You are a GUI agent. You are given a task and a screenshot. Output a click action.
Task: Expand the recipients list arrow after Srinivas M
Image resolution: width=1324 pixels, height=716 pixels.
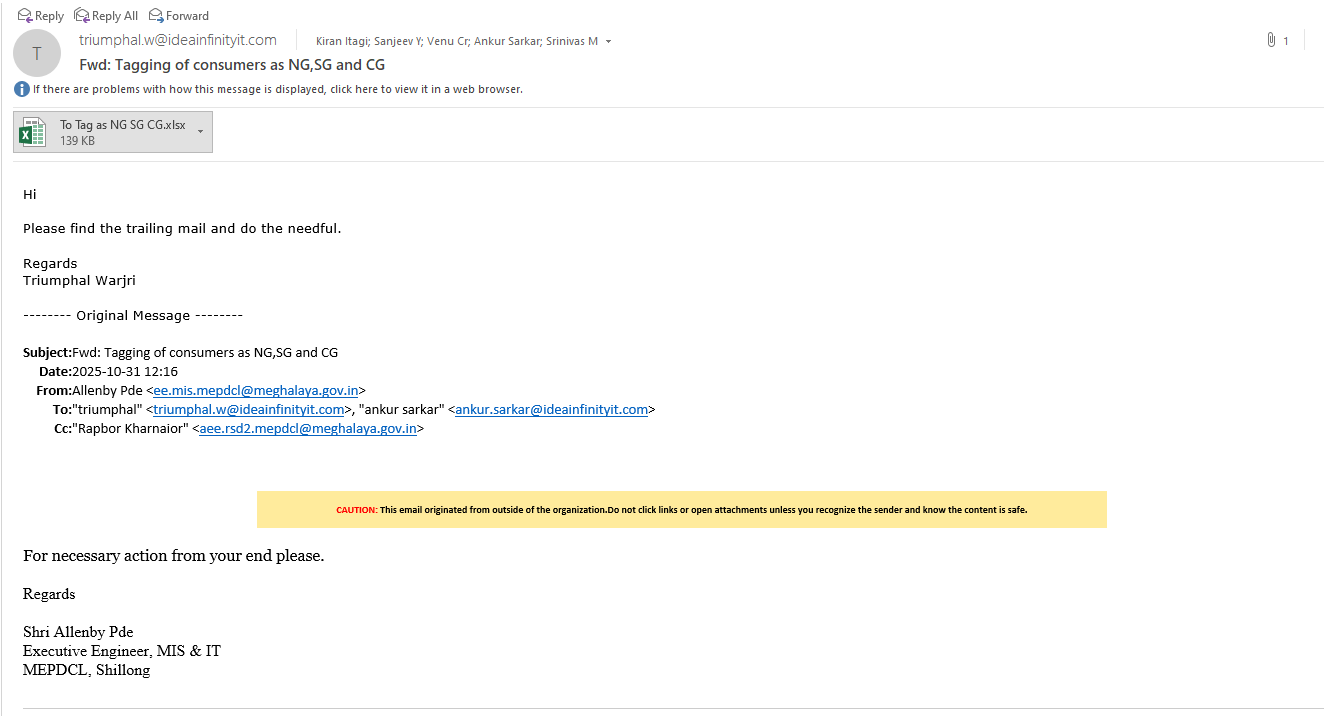608,42
